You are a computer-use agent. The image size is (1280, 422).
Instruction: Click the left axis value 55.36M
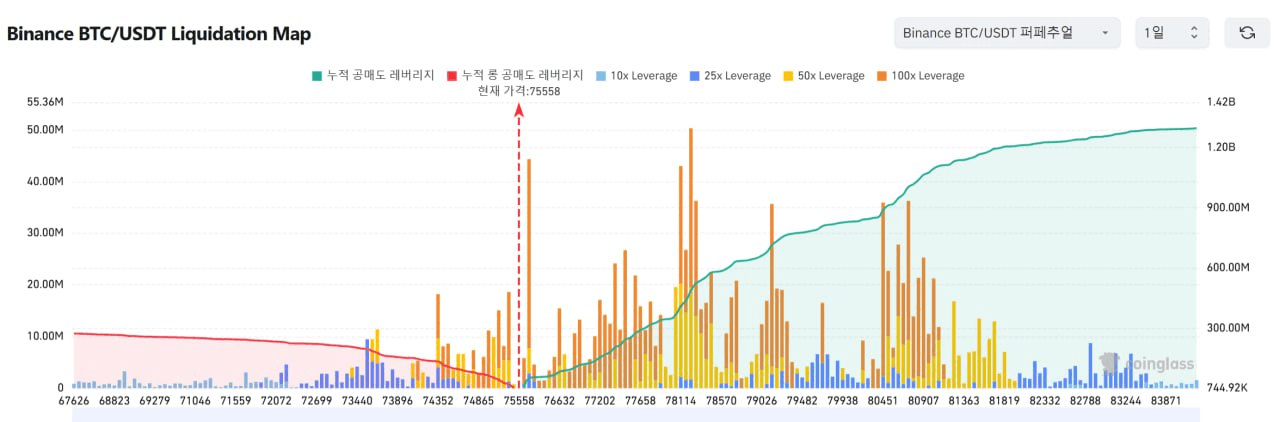coord(45,102)
